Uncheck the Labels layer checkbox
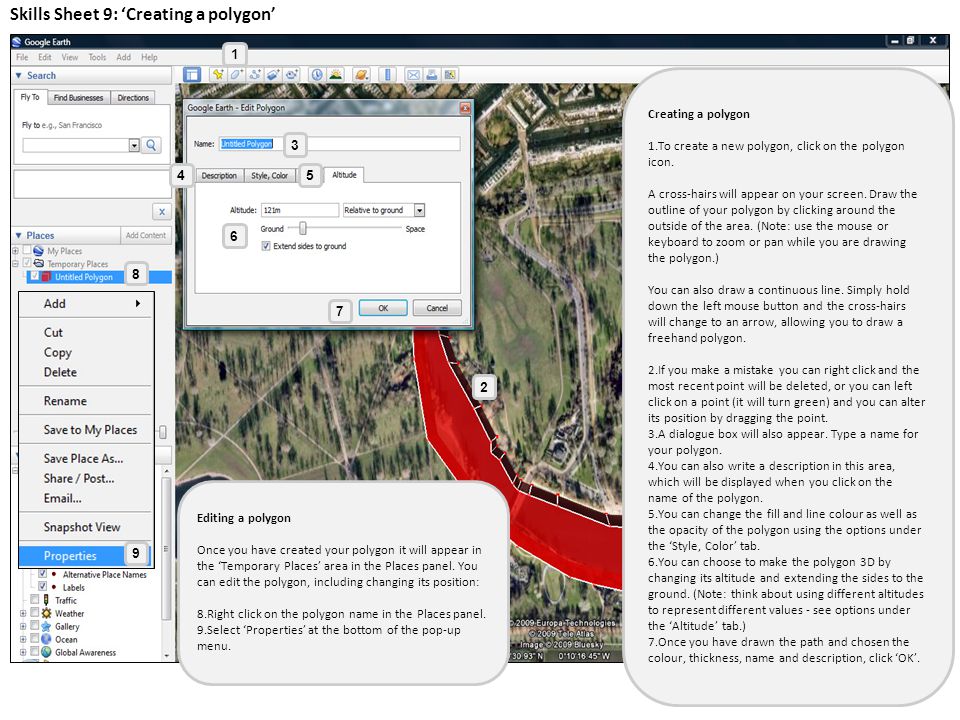The height and width of the screenshot is (720, 960). (x=42, y=587)
